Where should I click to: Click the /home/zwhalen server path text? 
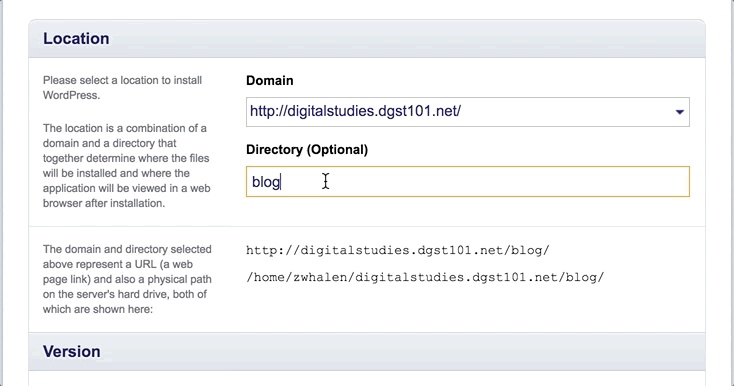tap(425, 277)
